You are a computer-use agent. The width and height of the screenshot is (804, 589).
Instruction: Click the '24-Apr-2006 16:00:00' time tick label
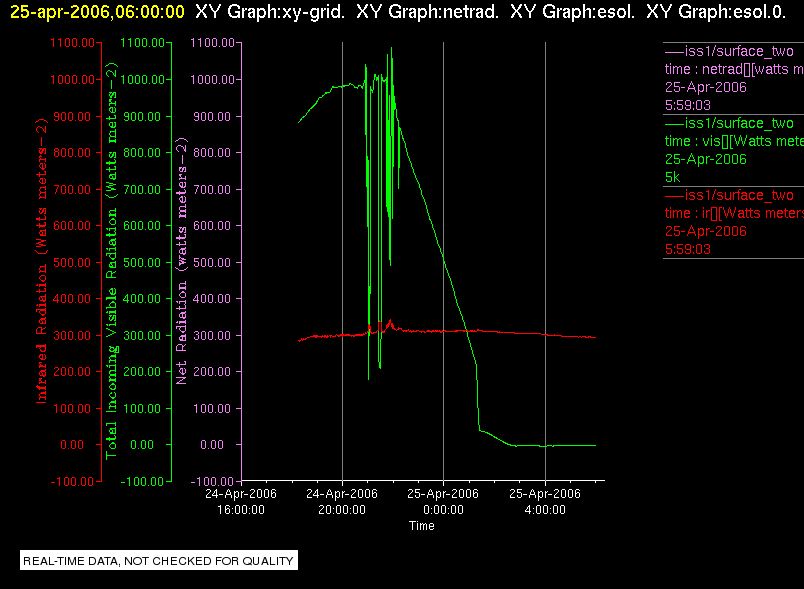(x=240, y=501)
